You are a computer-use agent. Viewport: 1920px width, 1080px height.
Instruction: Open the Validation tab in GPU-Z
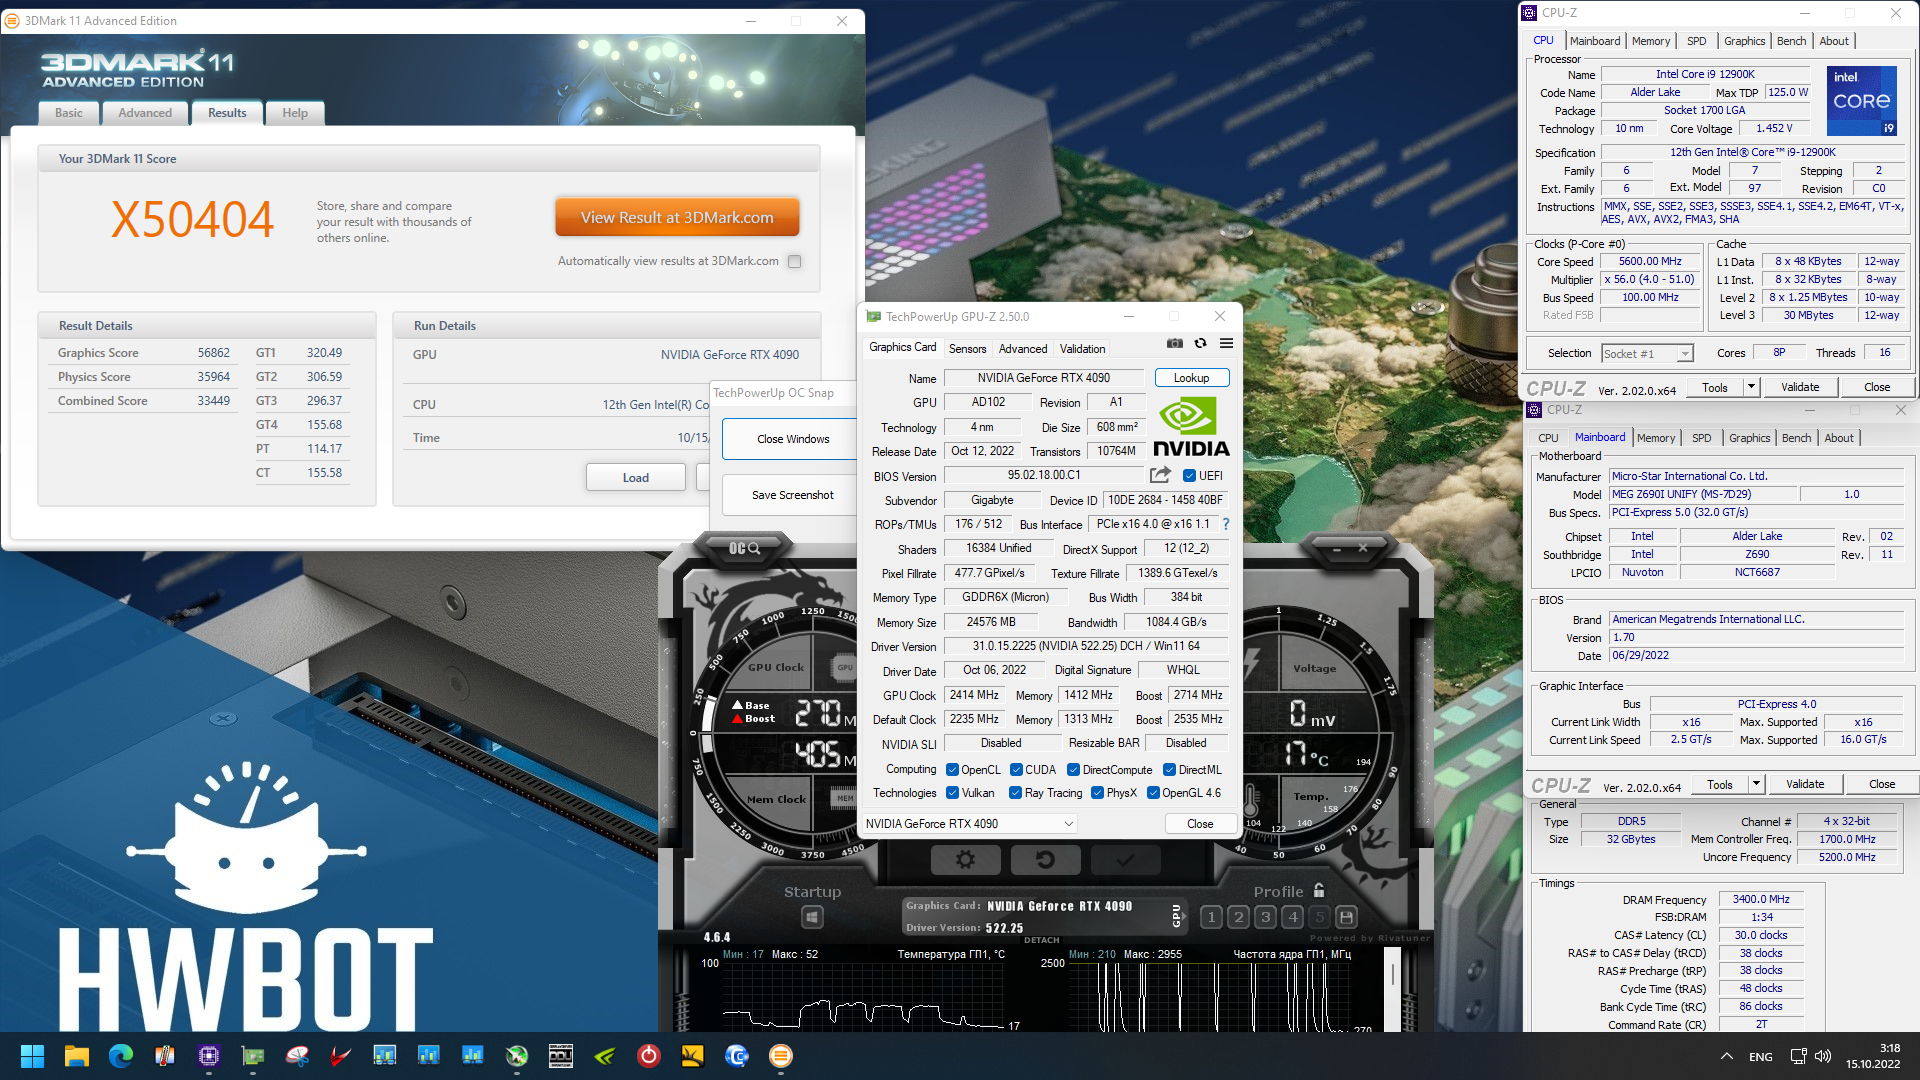point(1082,348)
